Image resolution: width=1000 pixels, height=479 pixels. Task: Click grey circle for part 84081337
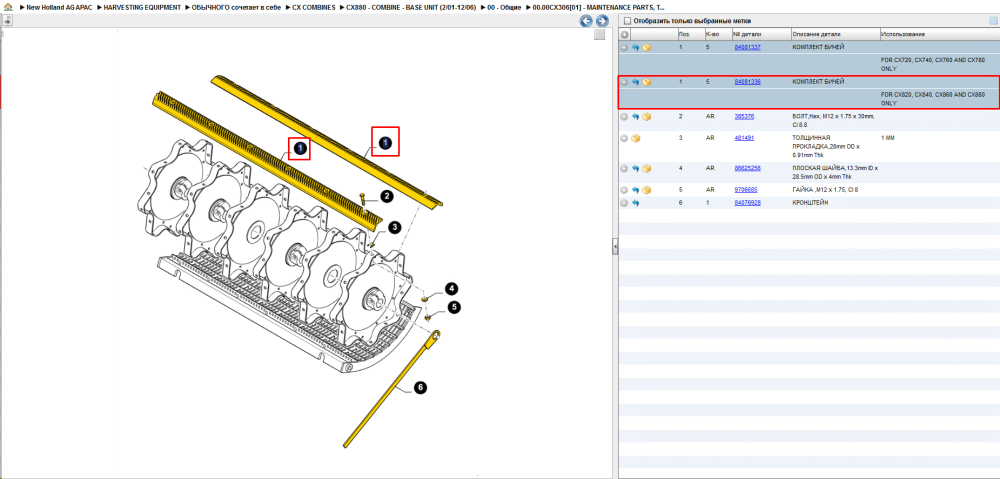click(x=624, y=47)
